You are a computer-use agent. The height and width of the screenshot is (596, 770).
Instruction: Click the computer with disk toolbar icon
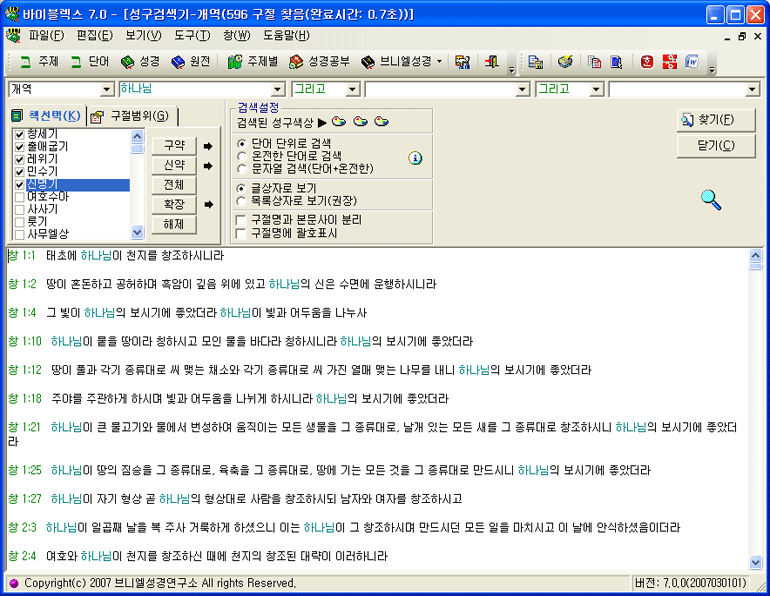pyautogui.click(x=536, y=62)
